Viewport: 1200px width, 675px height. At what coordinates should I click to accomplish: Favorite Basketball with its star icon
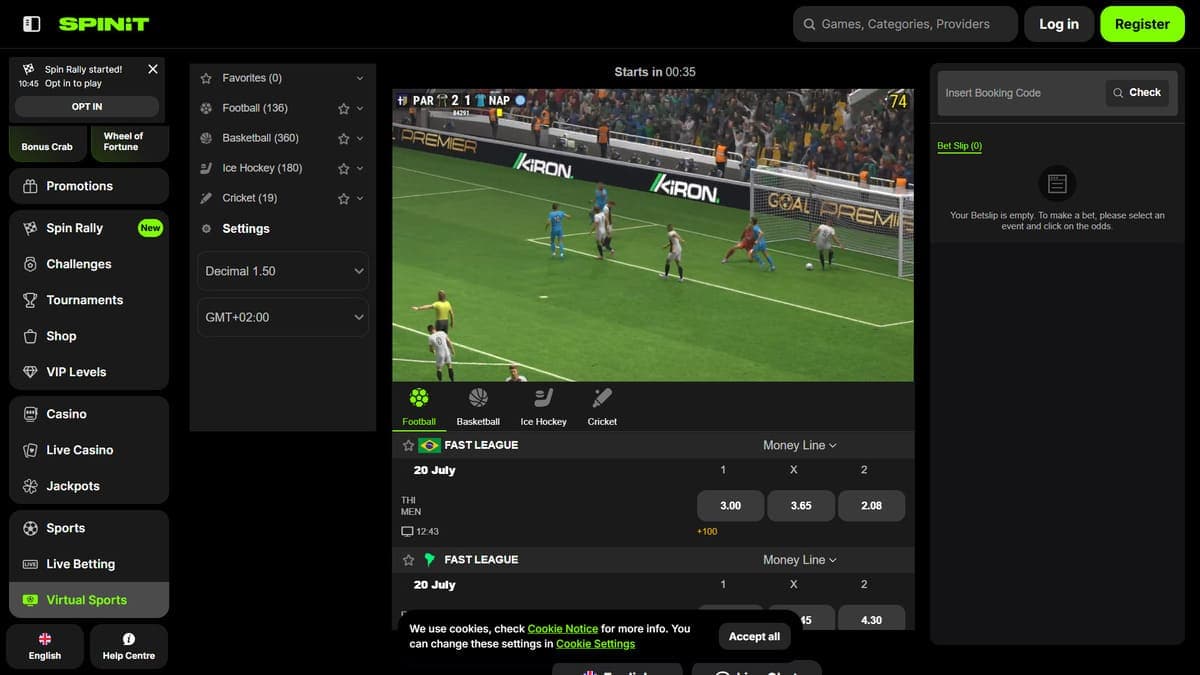pyautogui.click(x=343, y=138)
